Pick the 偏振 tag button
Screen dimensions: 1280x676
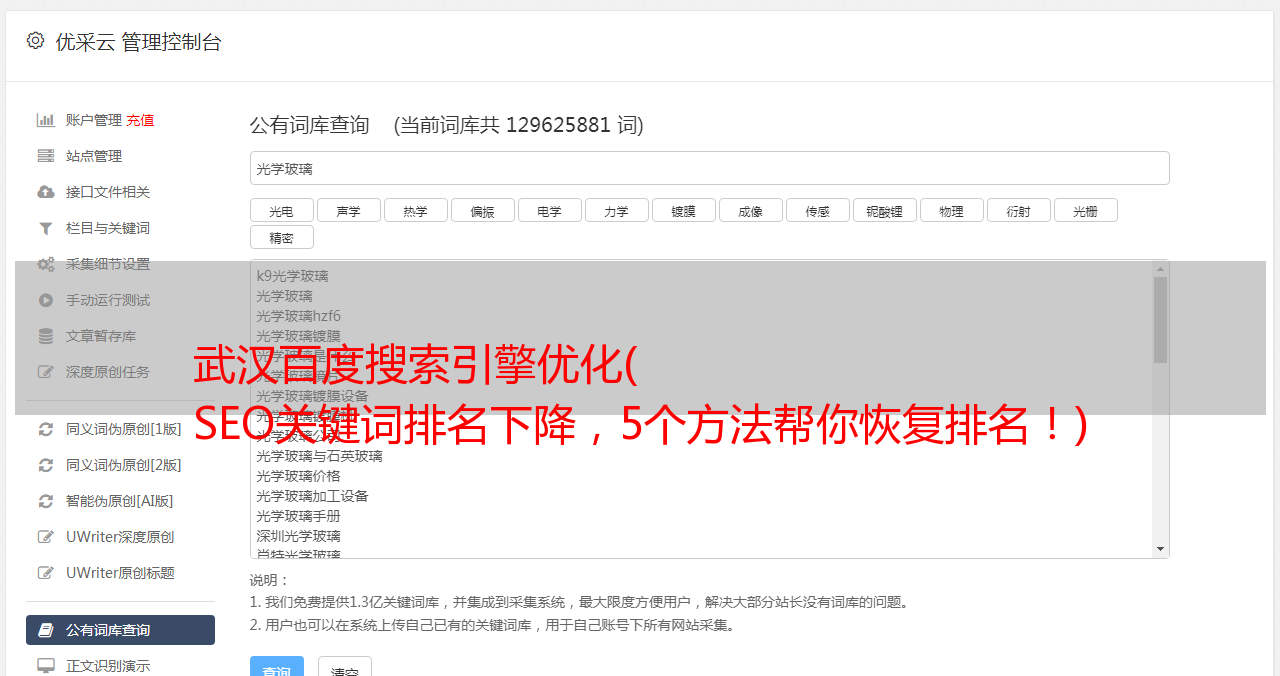pyautogui.click(x=482, y=210)
